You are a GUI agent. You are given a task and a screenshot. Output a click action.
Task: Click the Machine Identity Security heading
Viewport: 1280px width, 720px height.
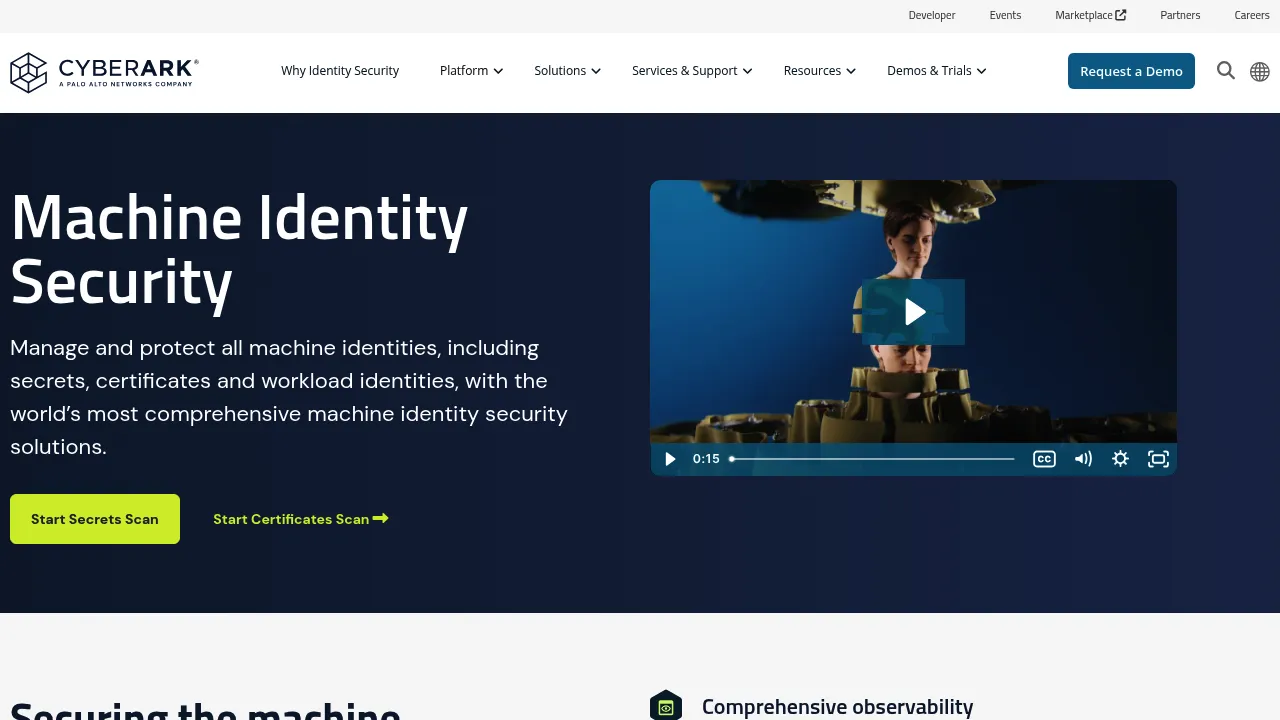pyautogui.click(x=239, y=249)
